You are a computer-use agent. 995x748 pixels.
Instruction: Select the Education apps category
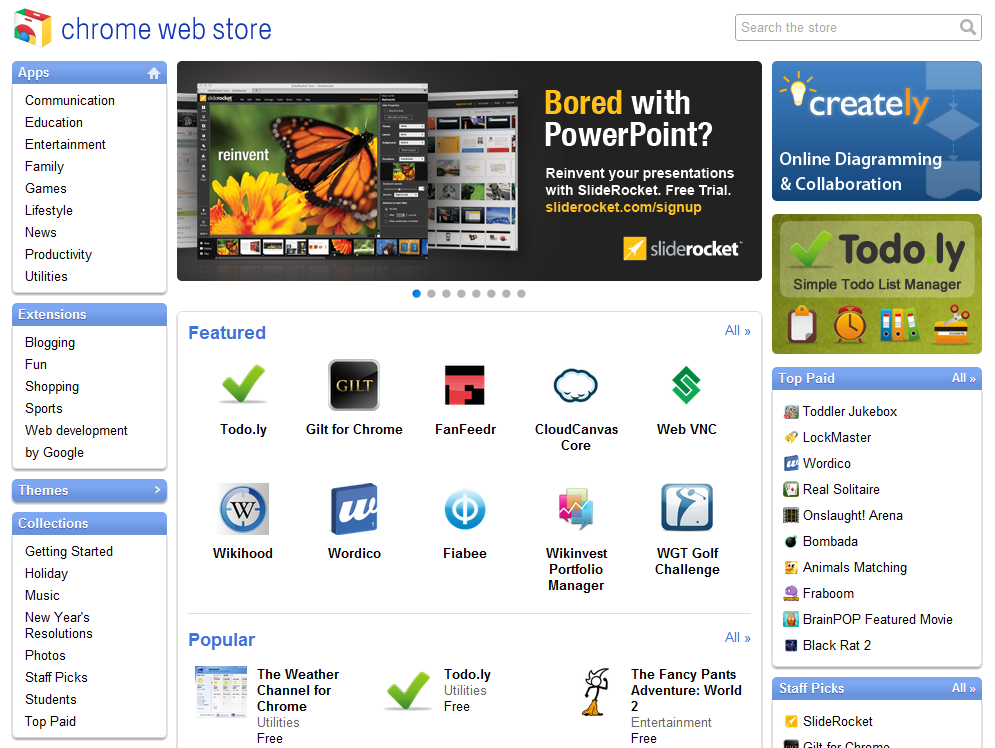tap(54, 122)
